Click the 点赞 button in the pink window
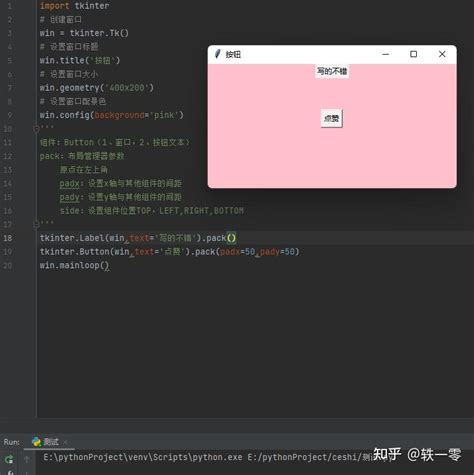Image resolution: width=474 pixels, height=475 pixels. (331, 118)
